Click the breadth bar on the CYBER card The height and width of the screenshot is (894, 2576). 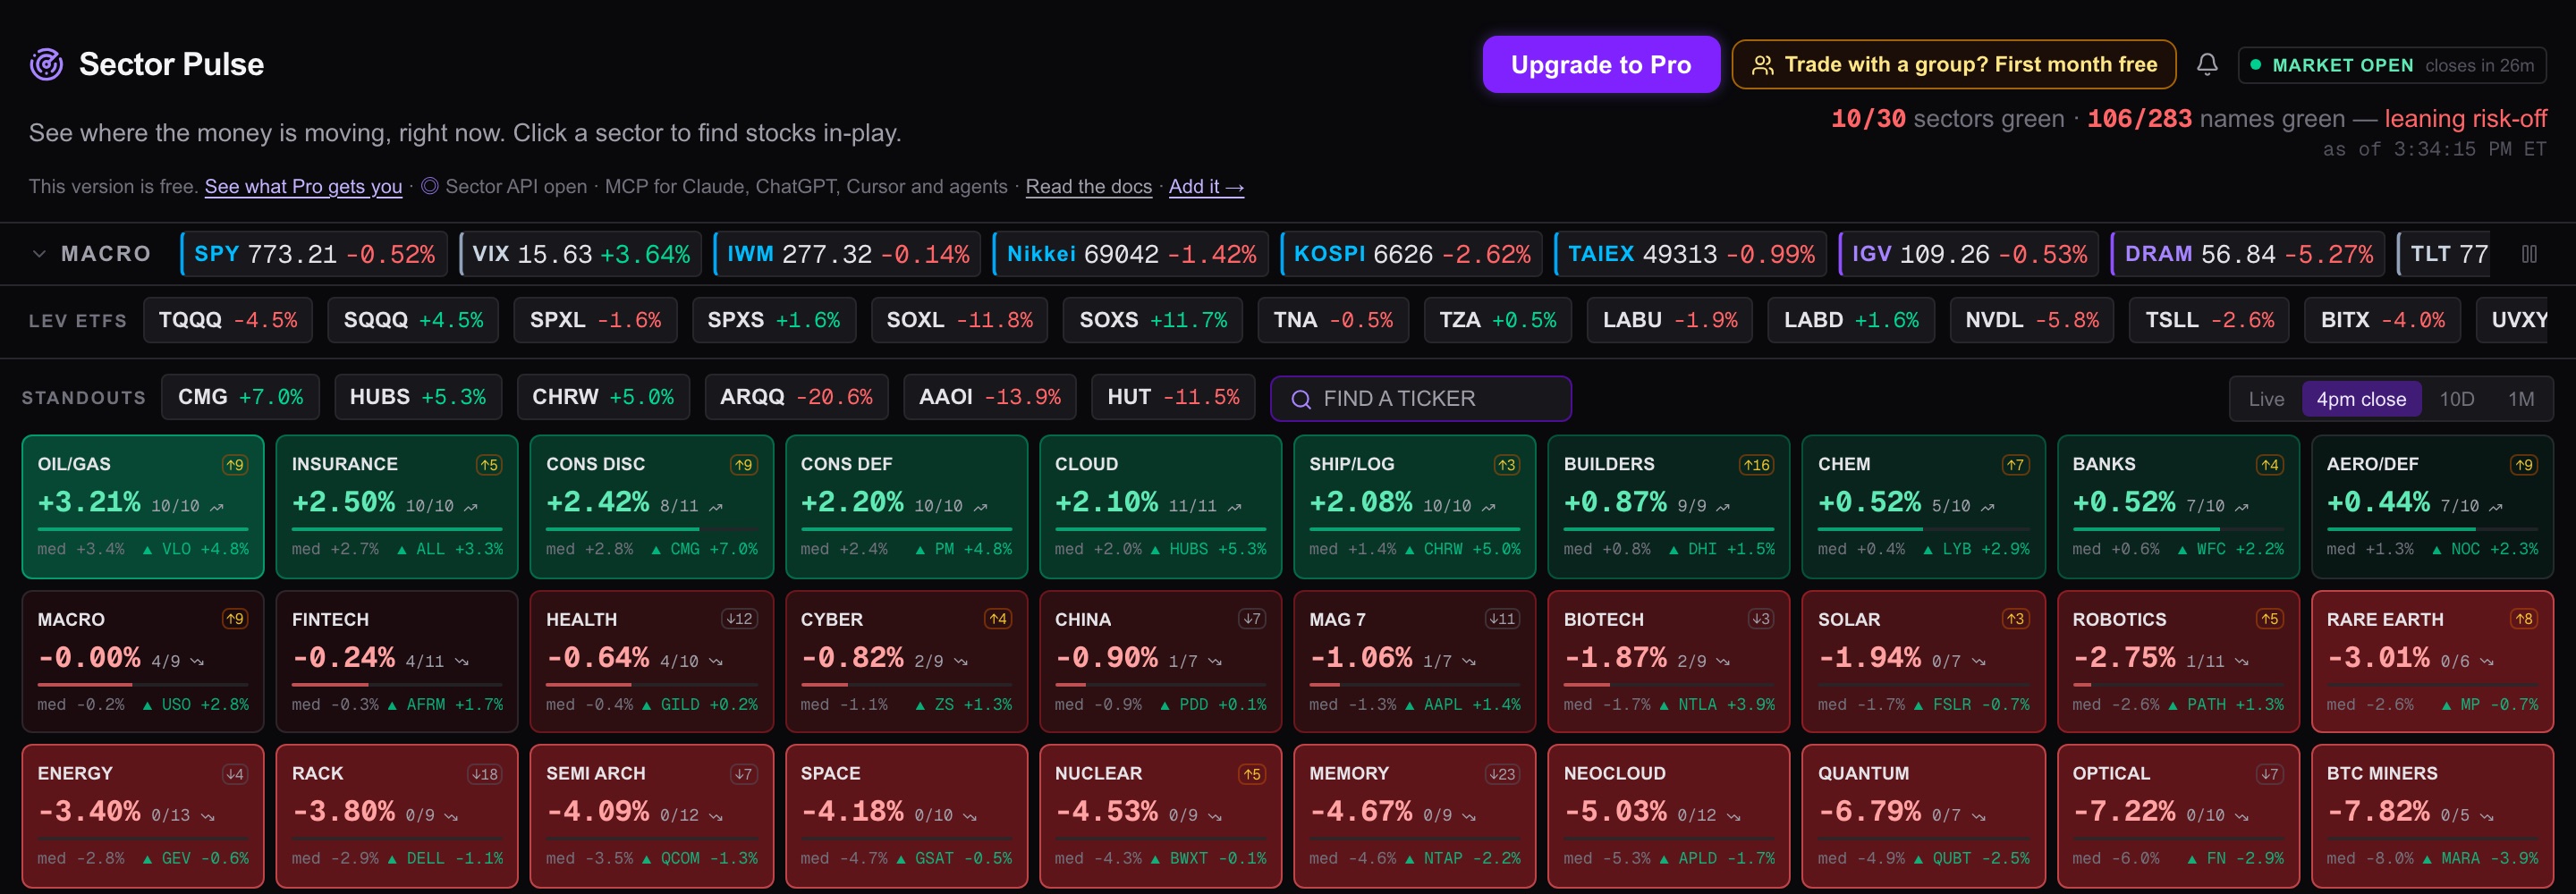[x=906, y=684]
